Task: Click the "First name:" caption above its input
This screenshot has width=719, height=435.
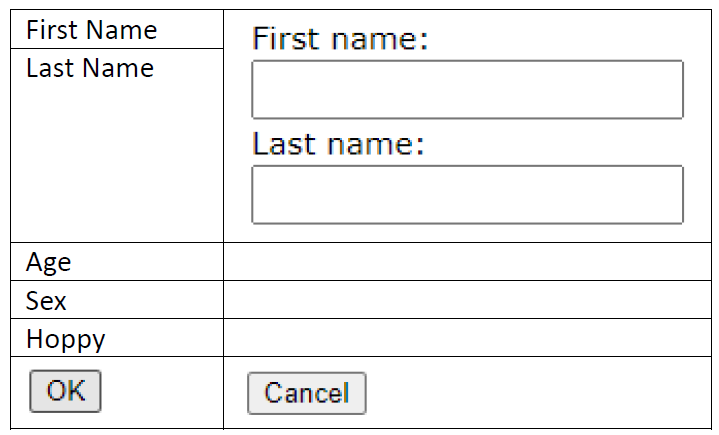Action: click(340, 40)
